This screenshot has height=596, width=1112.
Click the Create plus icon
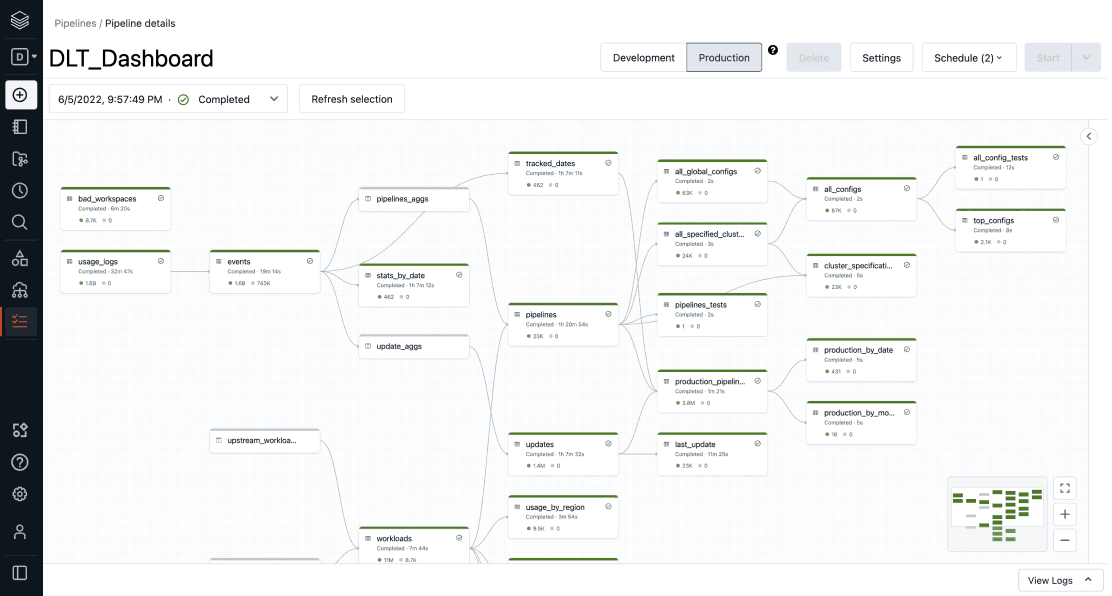coord(20,94)
